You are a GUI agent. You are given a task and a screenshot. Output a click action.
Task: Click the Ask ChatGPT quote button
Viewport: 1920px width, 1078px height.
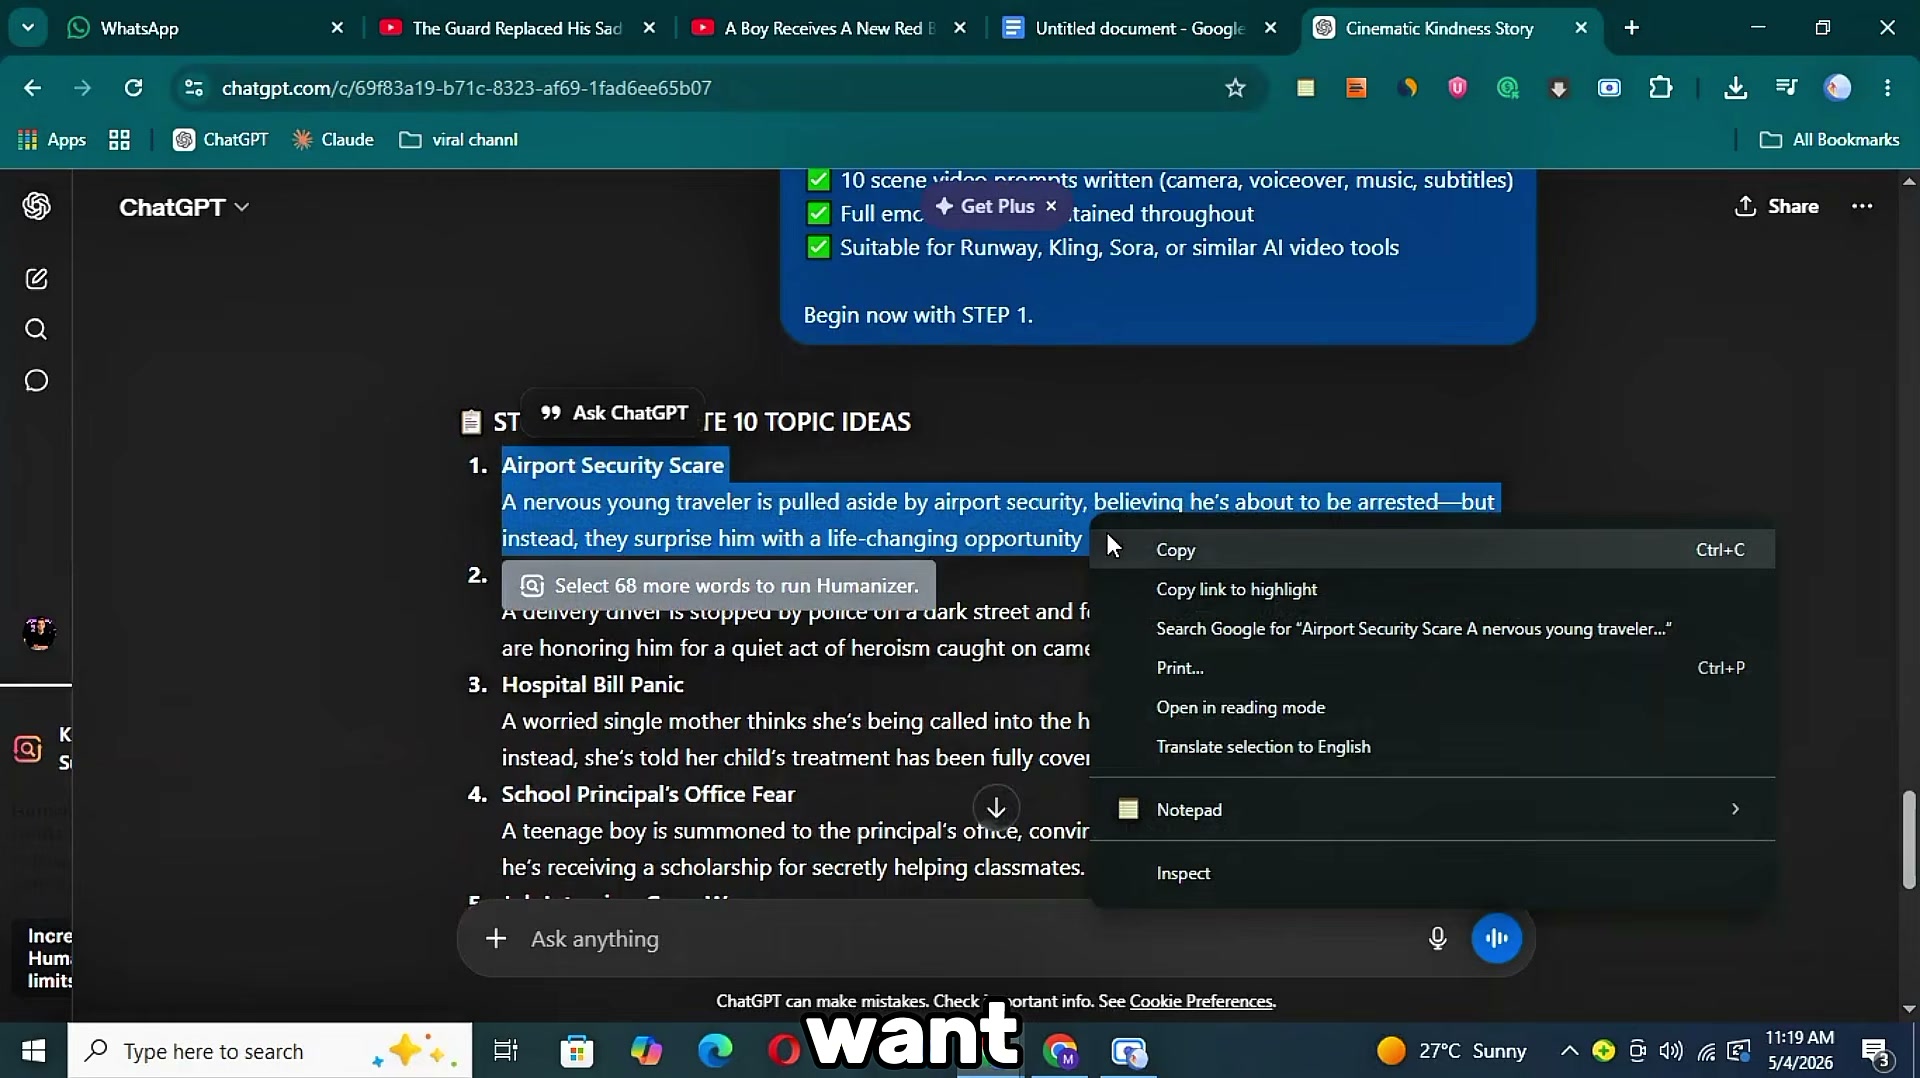click(x=614, y=413)
